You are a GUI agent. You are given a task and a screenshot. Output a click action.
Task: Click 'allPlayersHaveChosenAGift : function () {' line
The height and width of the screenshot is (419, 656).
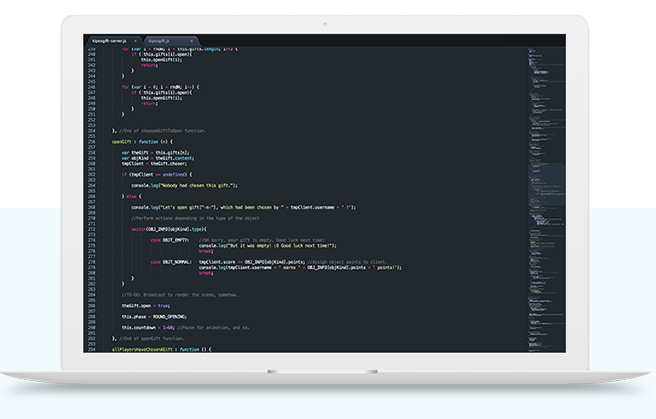click(x=161, y=349)
